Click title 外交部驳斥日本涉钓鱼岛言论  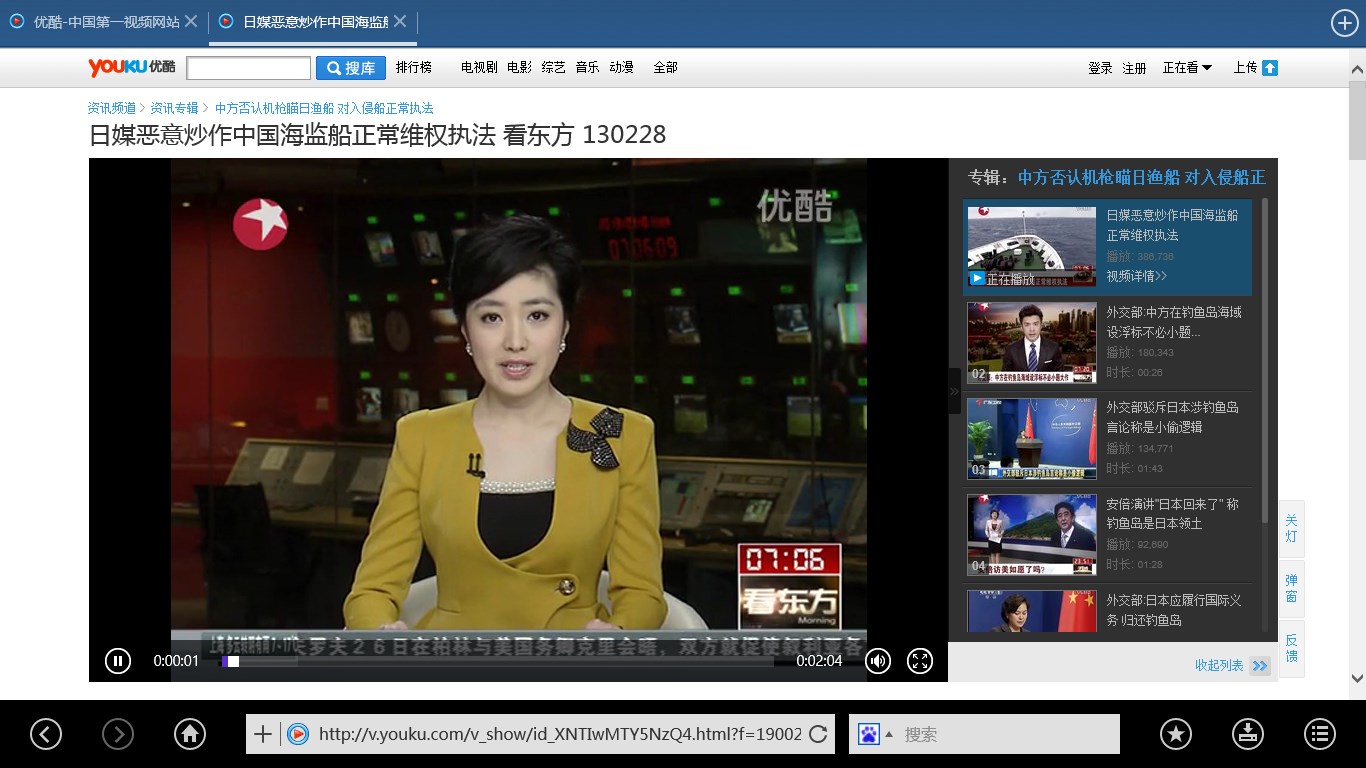click(1172, 417)
